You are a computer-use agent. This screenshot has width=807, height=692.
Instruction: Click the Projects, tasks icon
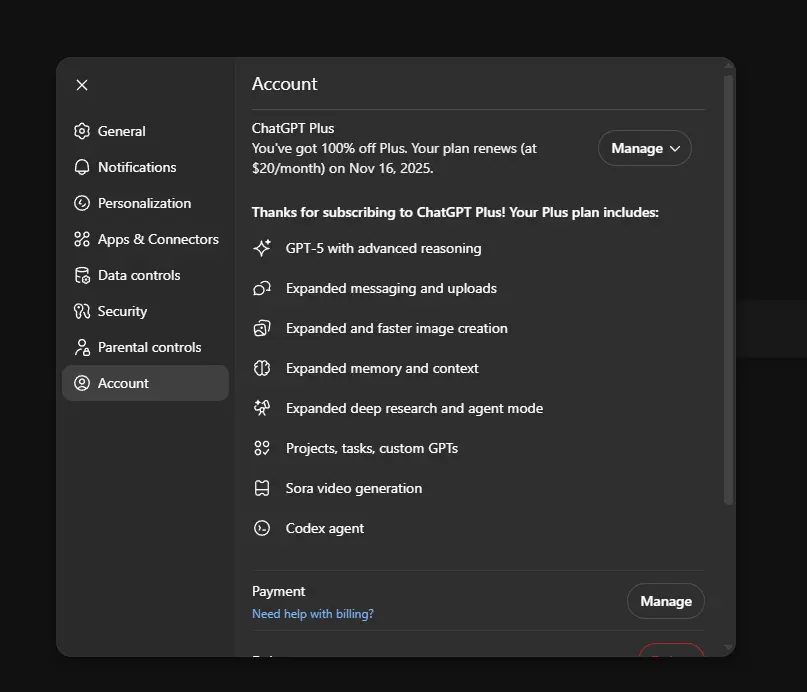[x=262, y=448]
